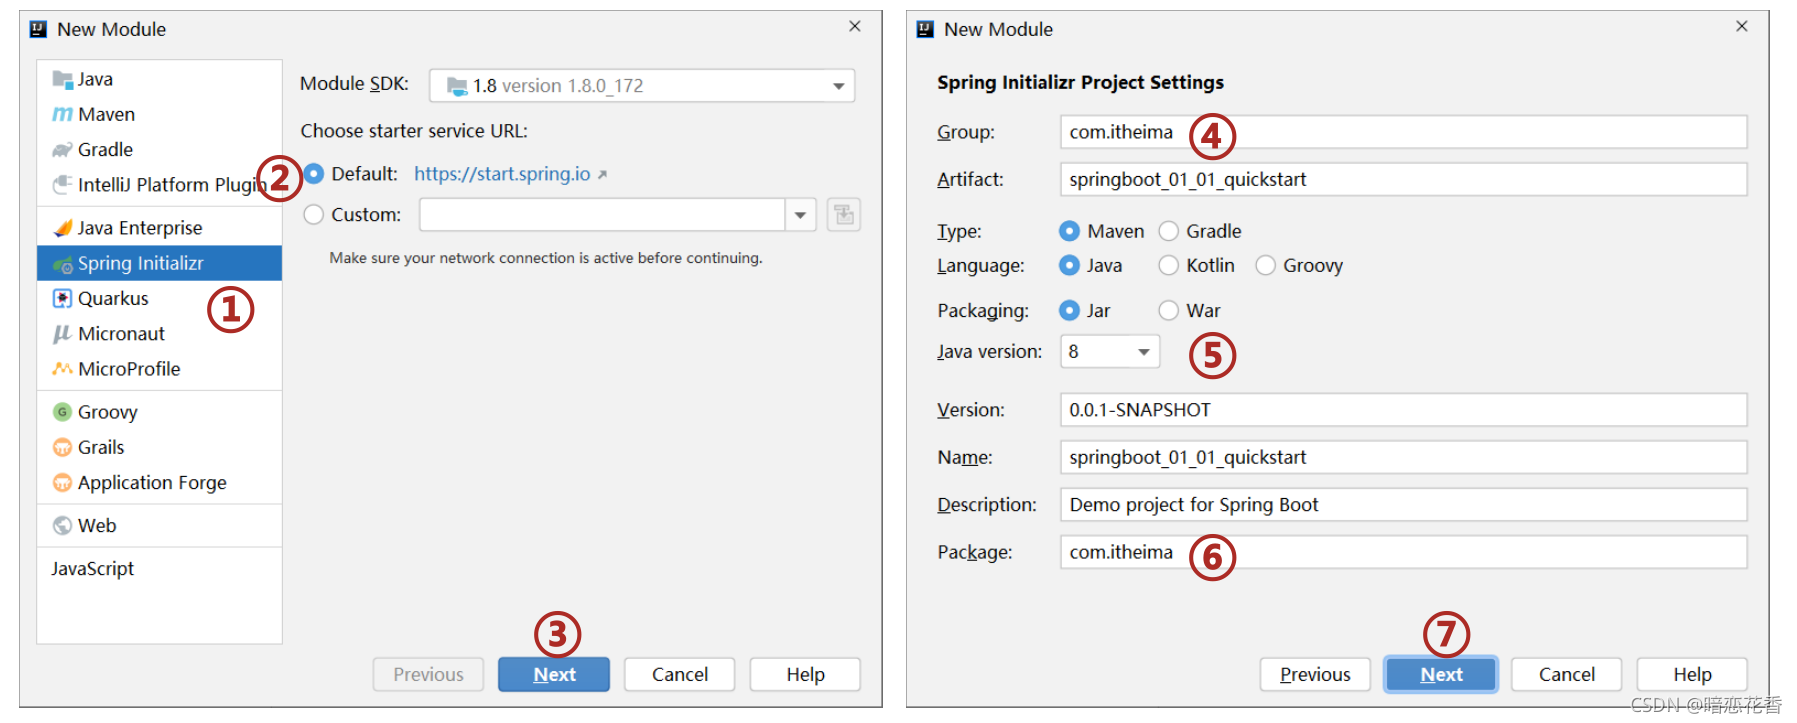The width and height of the screenshot is (1797, 723).
Task: Click the Micronaut icon
Action: (62, 334)
